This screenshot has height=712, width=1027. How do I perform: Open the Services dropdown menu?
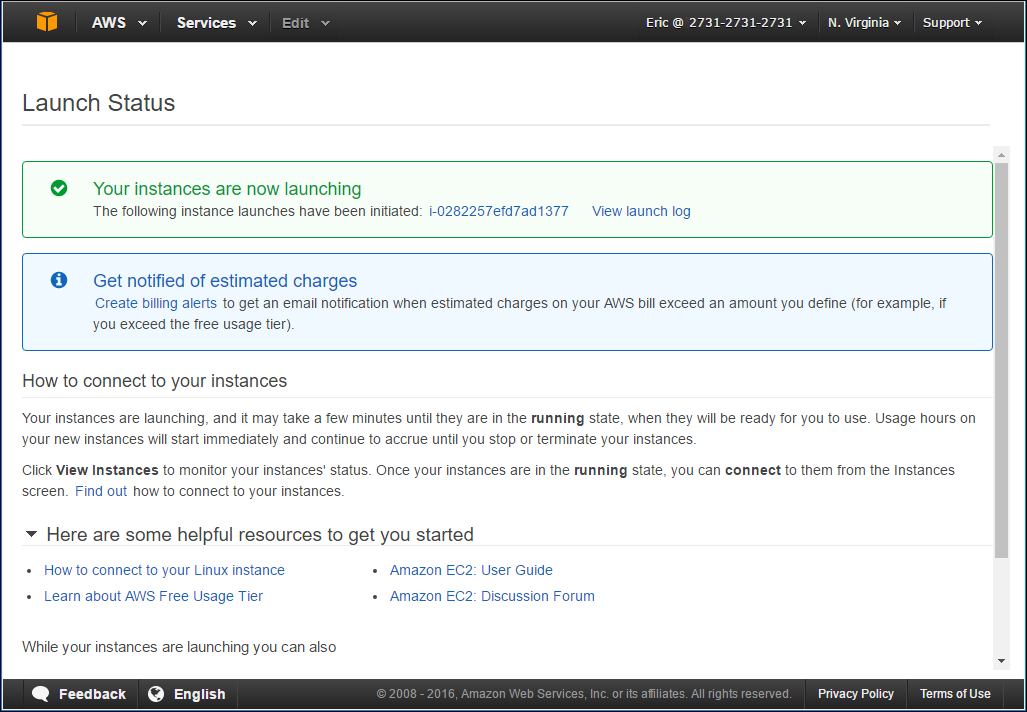click(x=216, y=22)
